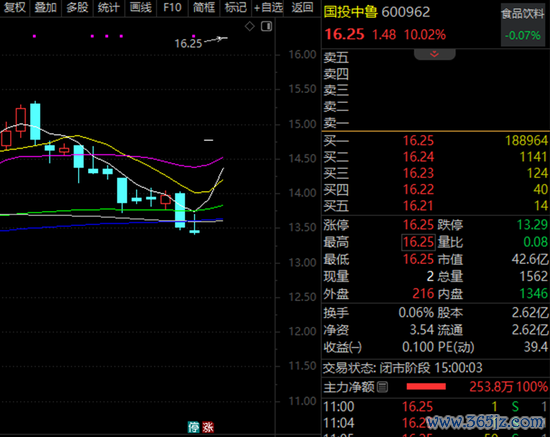Select the 多股 toolbar item
Viewport: 550px width, 437px height.
tap(77, 7)
